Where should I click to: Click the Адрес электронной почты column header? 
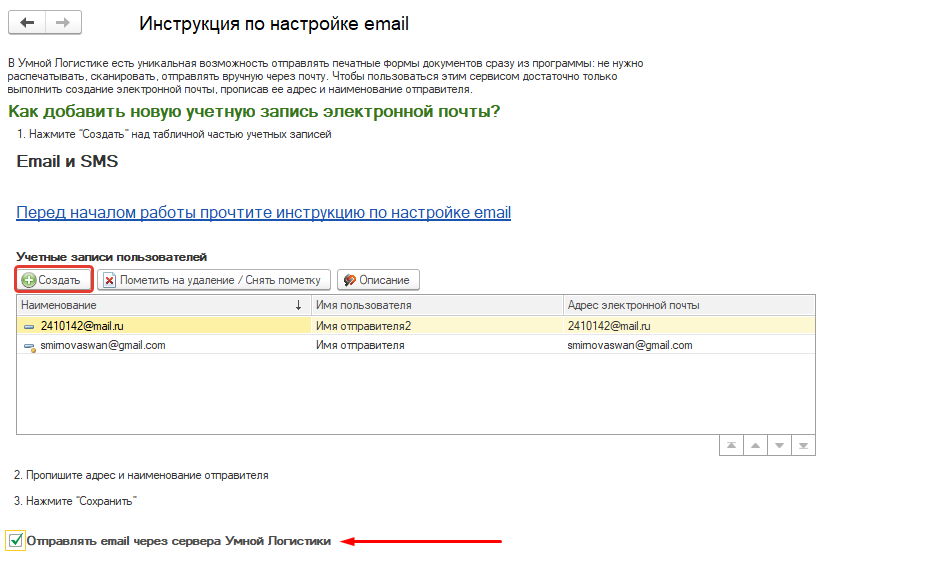688,305
